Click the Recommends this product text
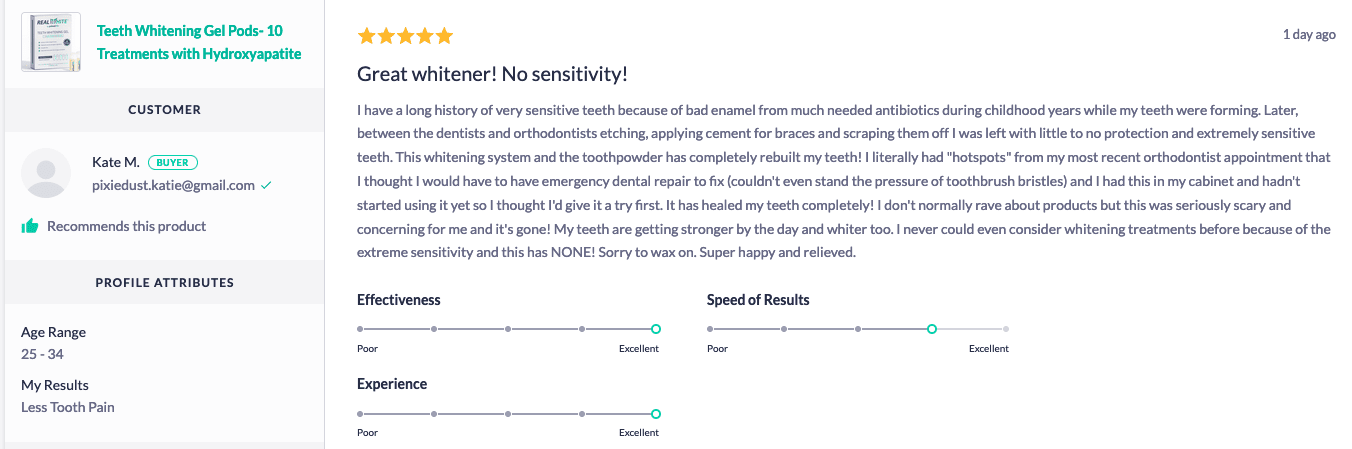This screenshot has height=449, width=1352. [126, 226]
